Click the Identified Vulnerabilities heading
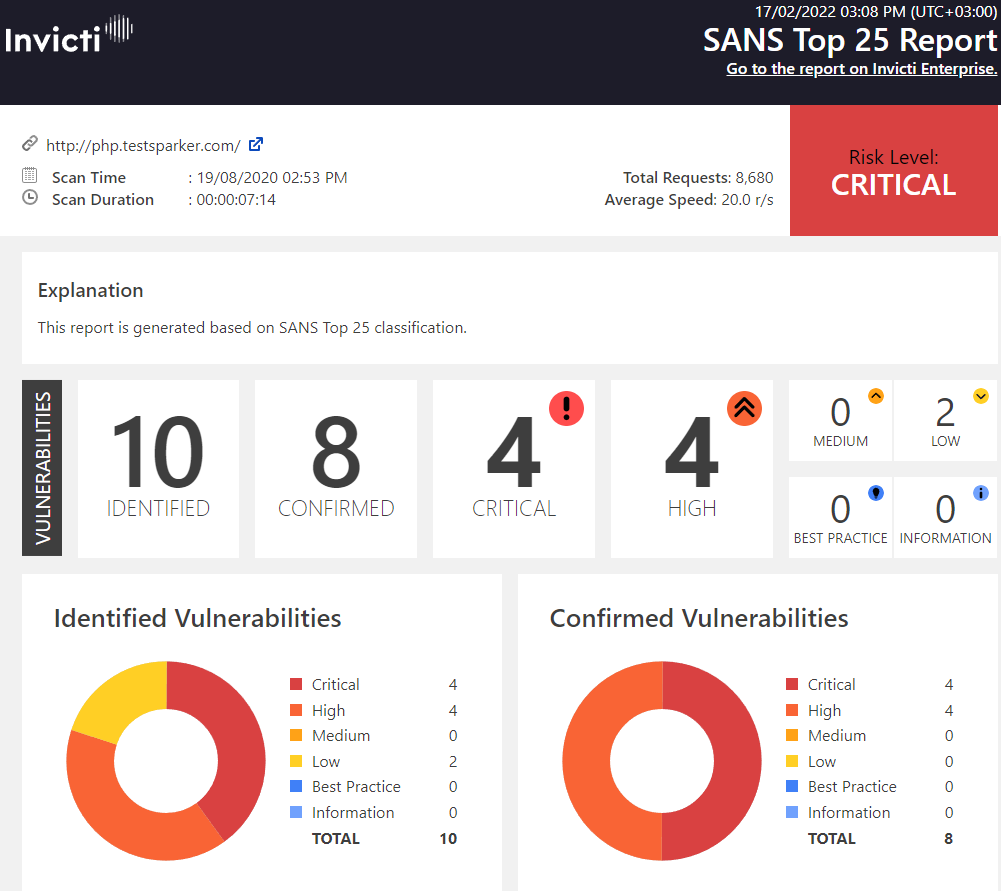Screen dimensions: 1001x891 (197, 618)
